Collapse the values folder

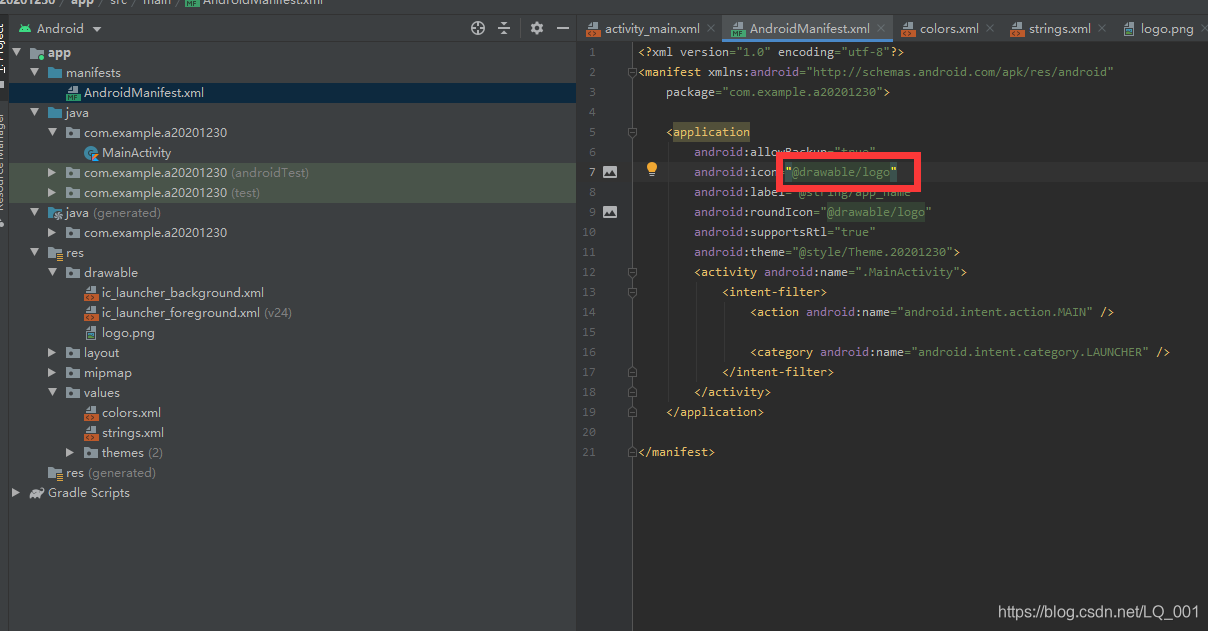52,393
